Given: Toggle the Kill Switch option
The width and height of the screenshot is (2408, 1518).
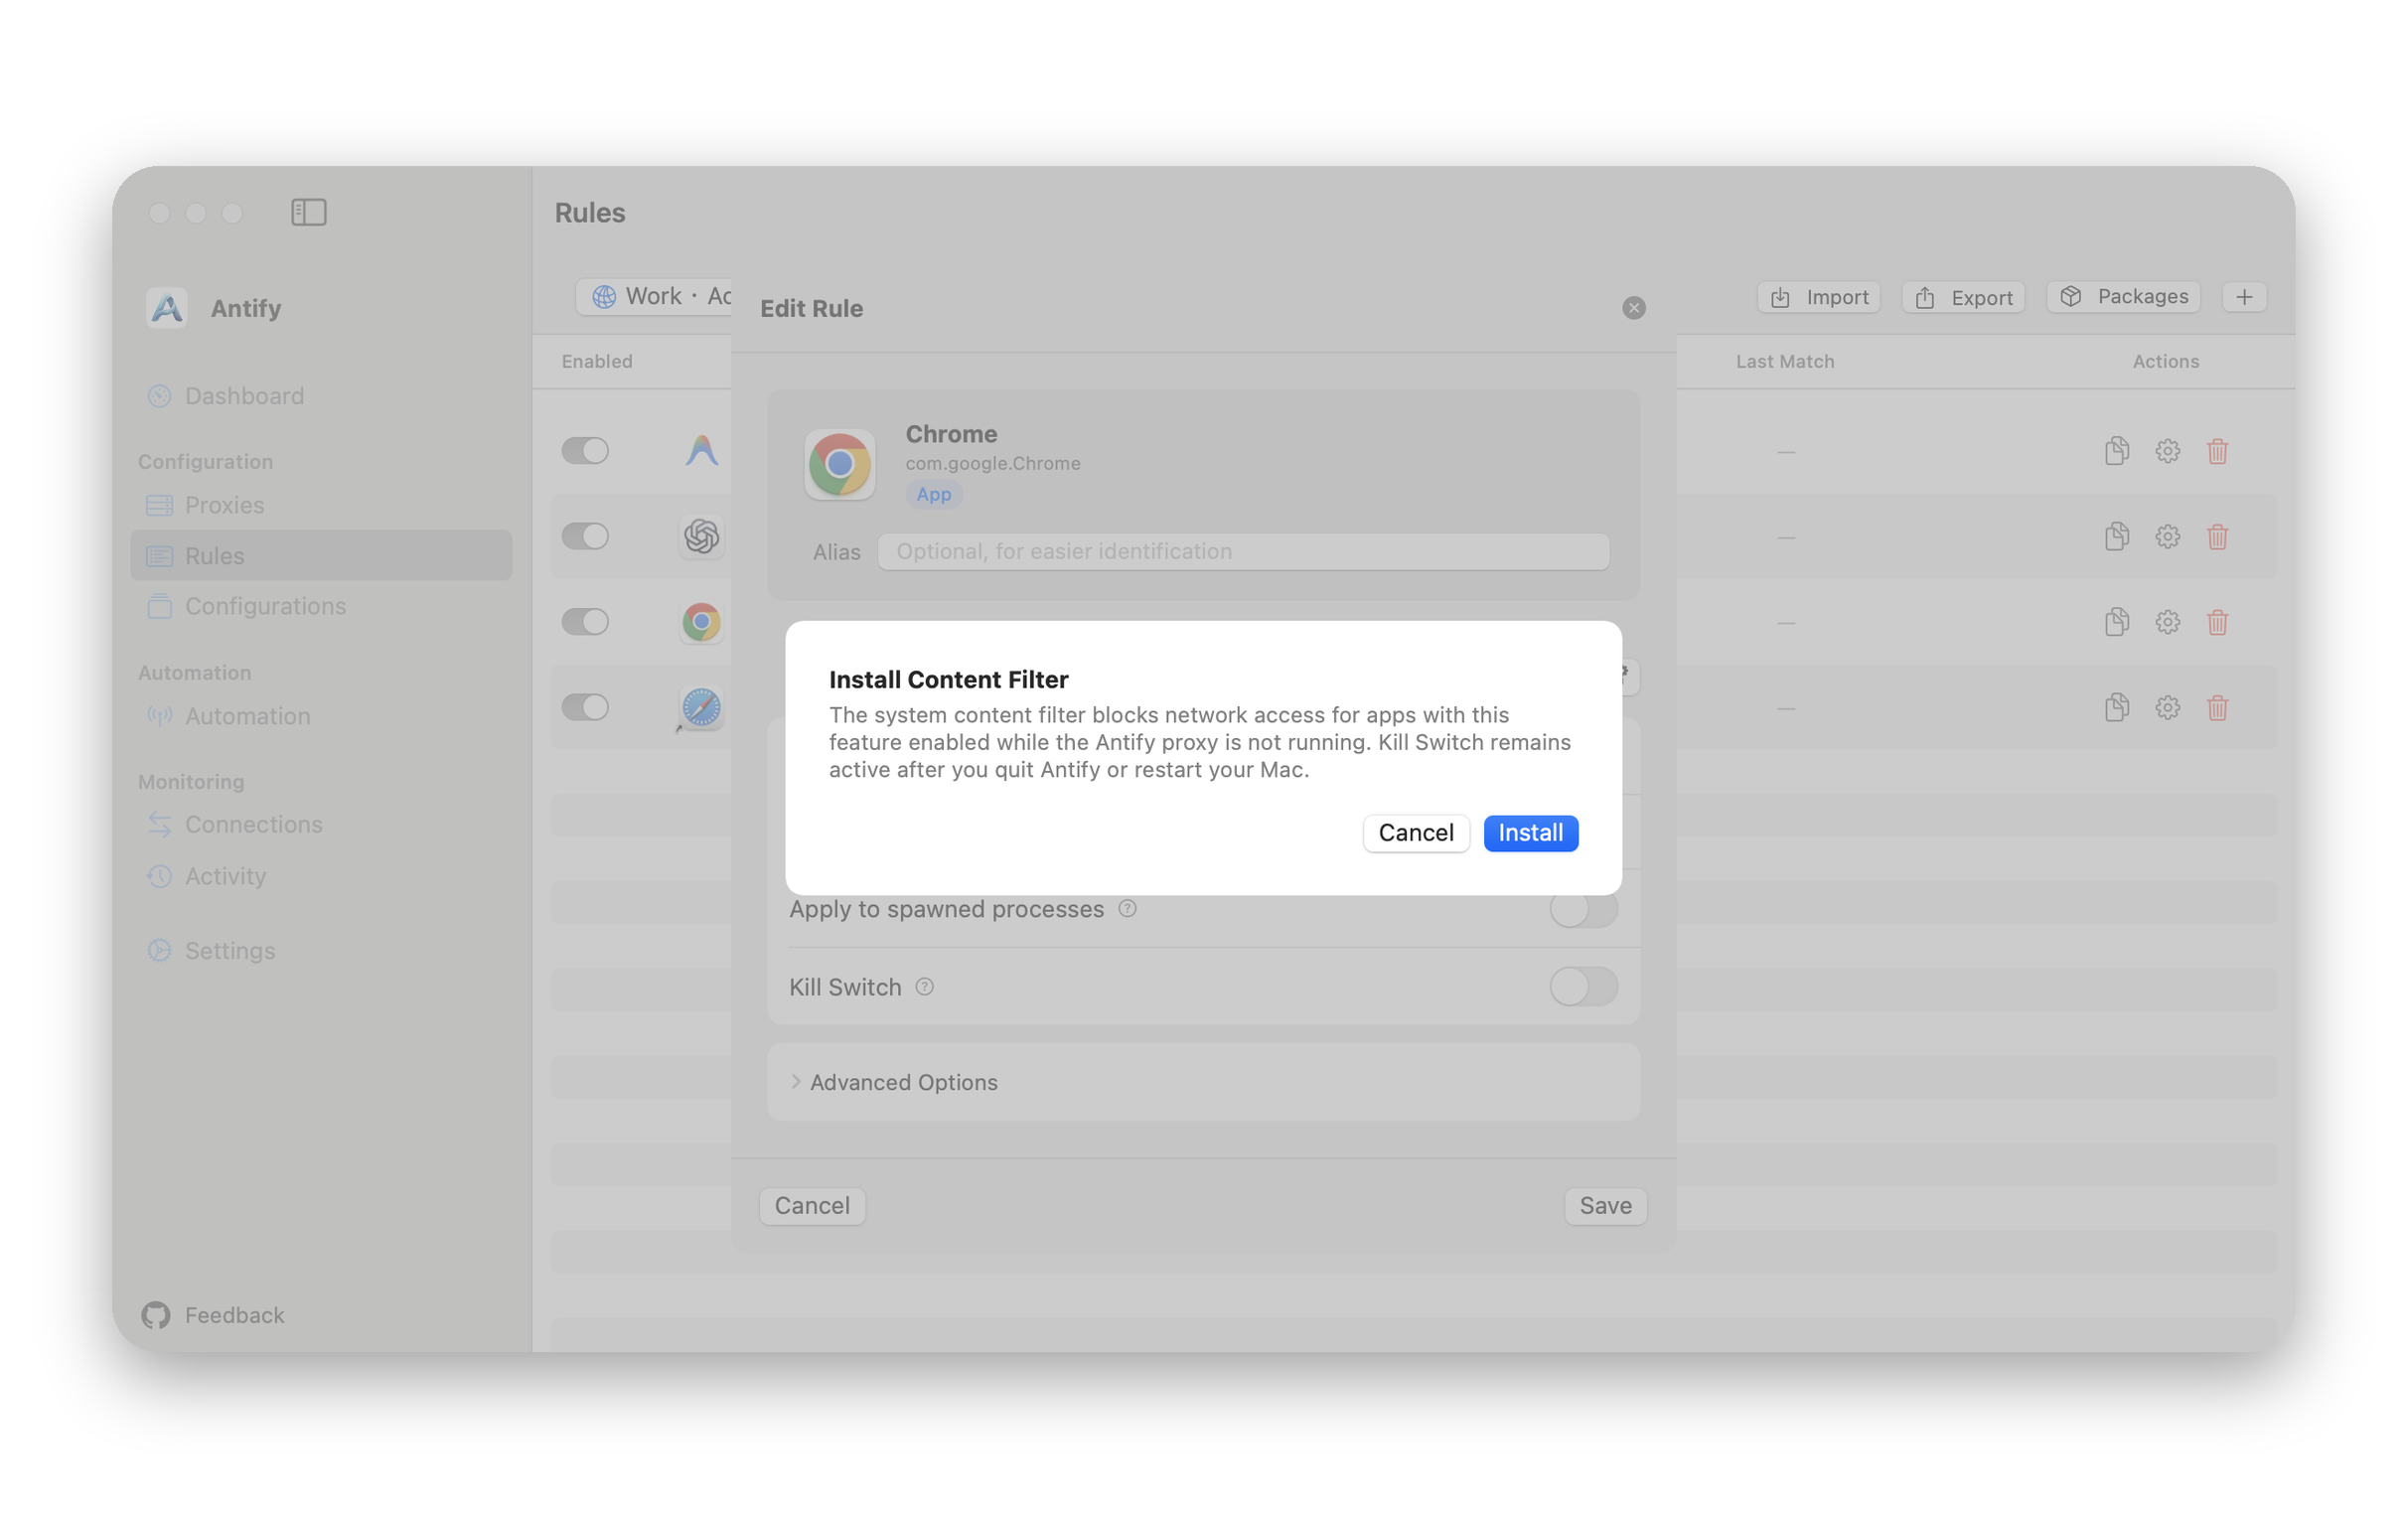Looking at the screenshot, I should [x=1583, y=987].
